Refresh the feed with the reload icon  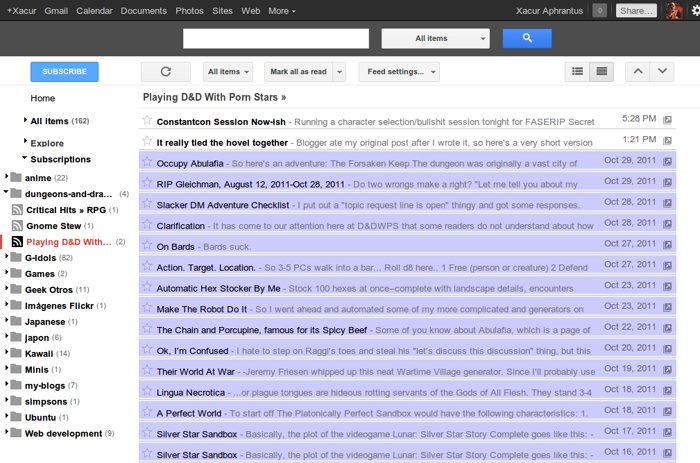pyautogui.click(x=166, y=71)
